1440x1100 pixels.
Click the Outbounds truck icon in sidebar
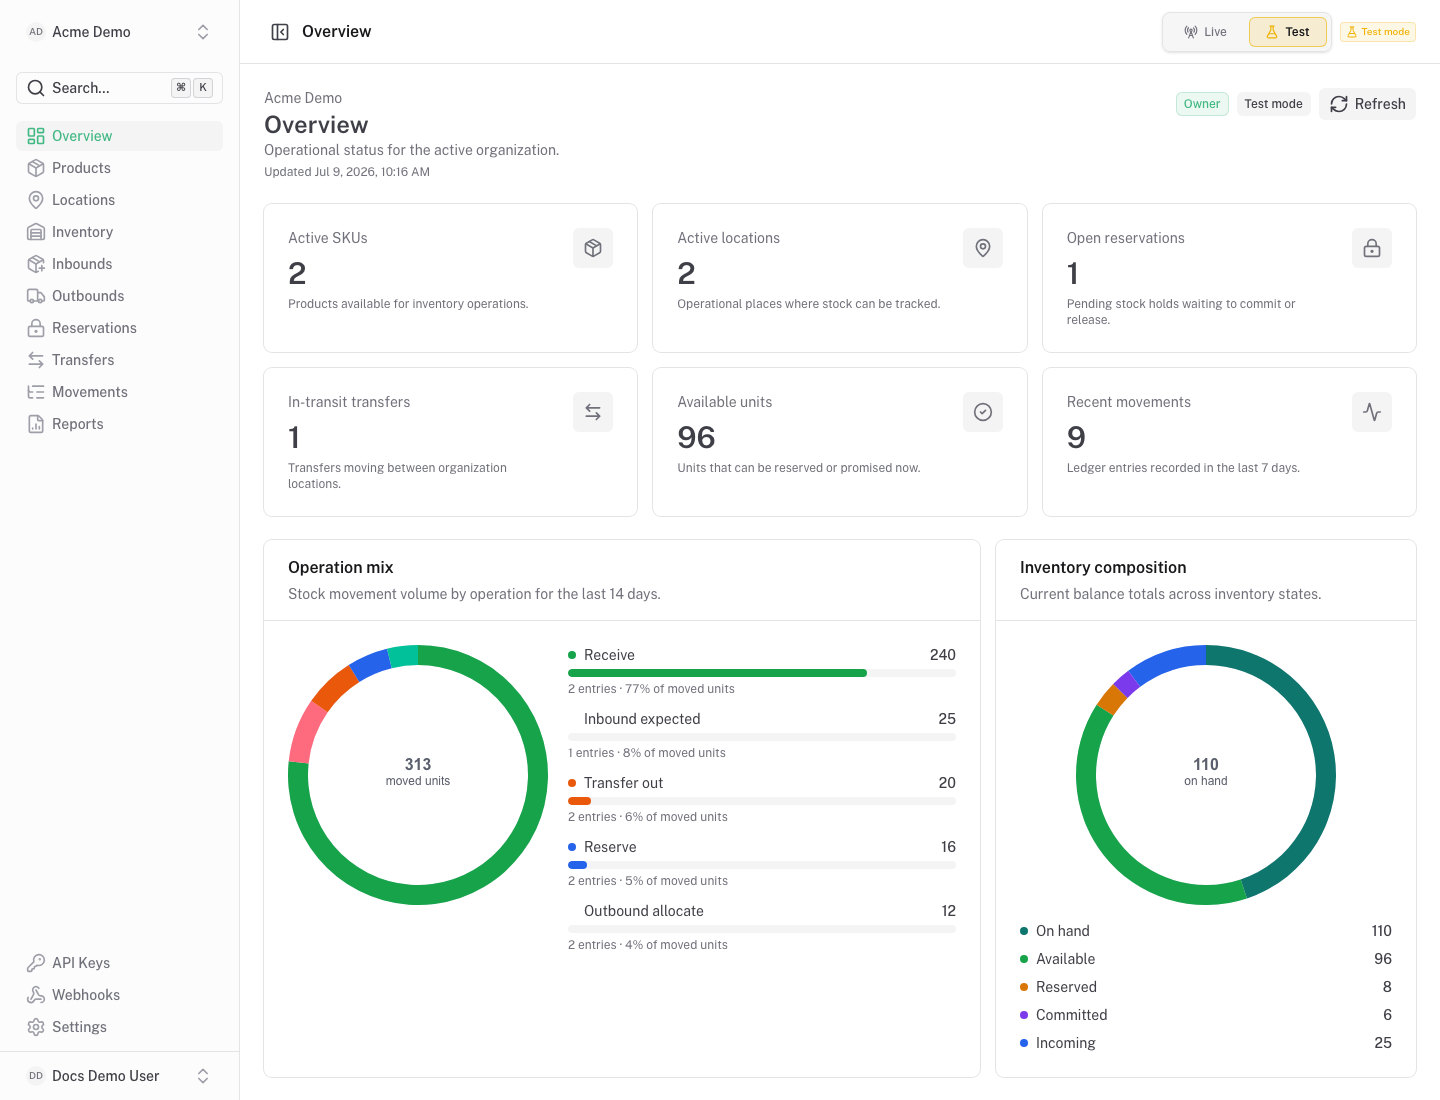(36, 296)
